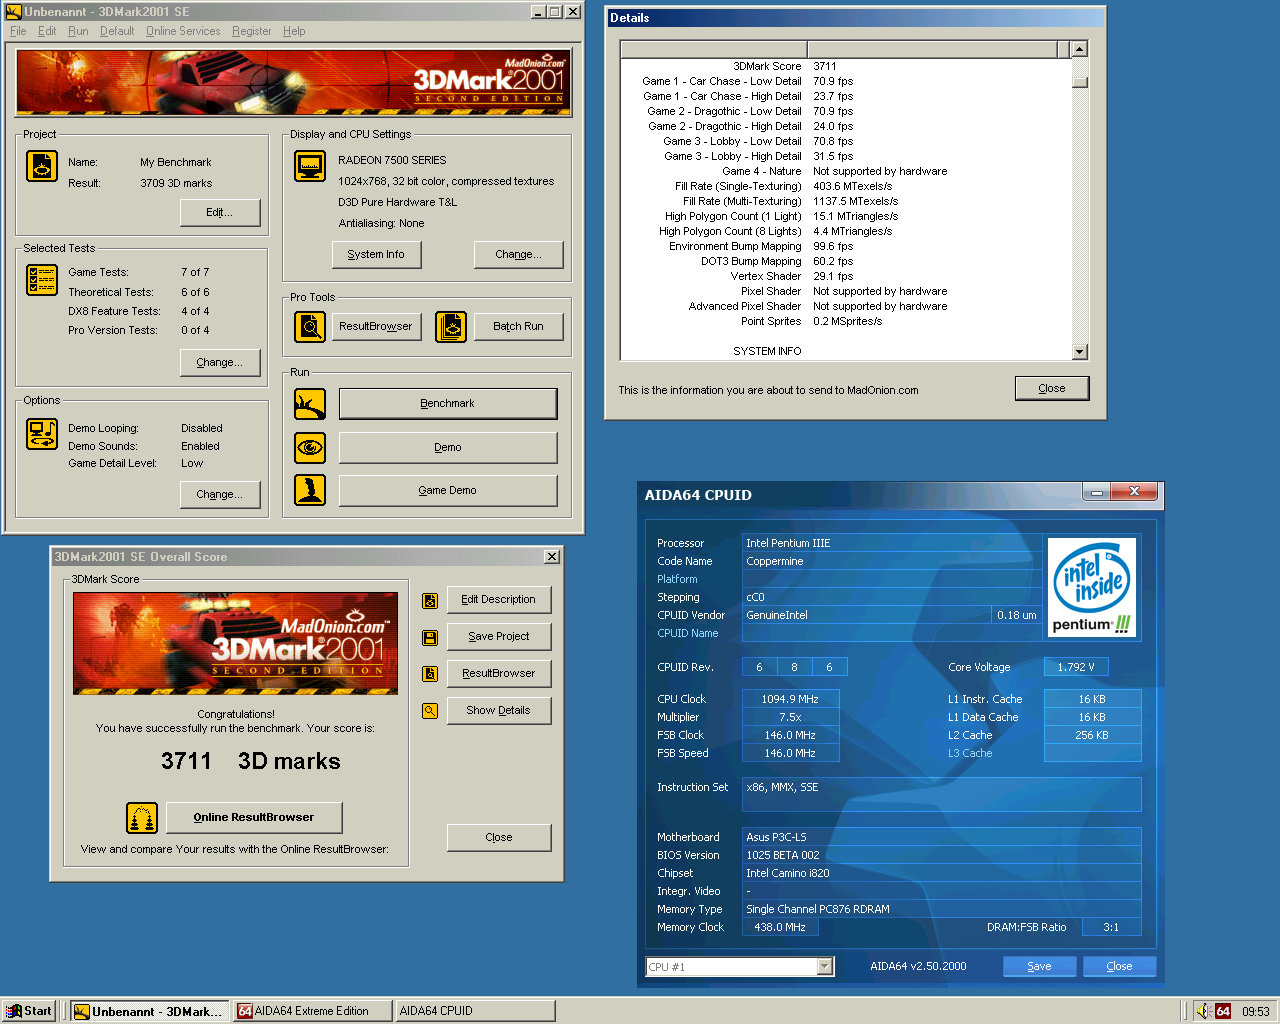Open the Windows Start button
Image resolution: width=1280 pixels, height=1024 pixels.
29,1011
